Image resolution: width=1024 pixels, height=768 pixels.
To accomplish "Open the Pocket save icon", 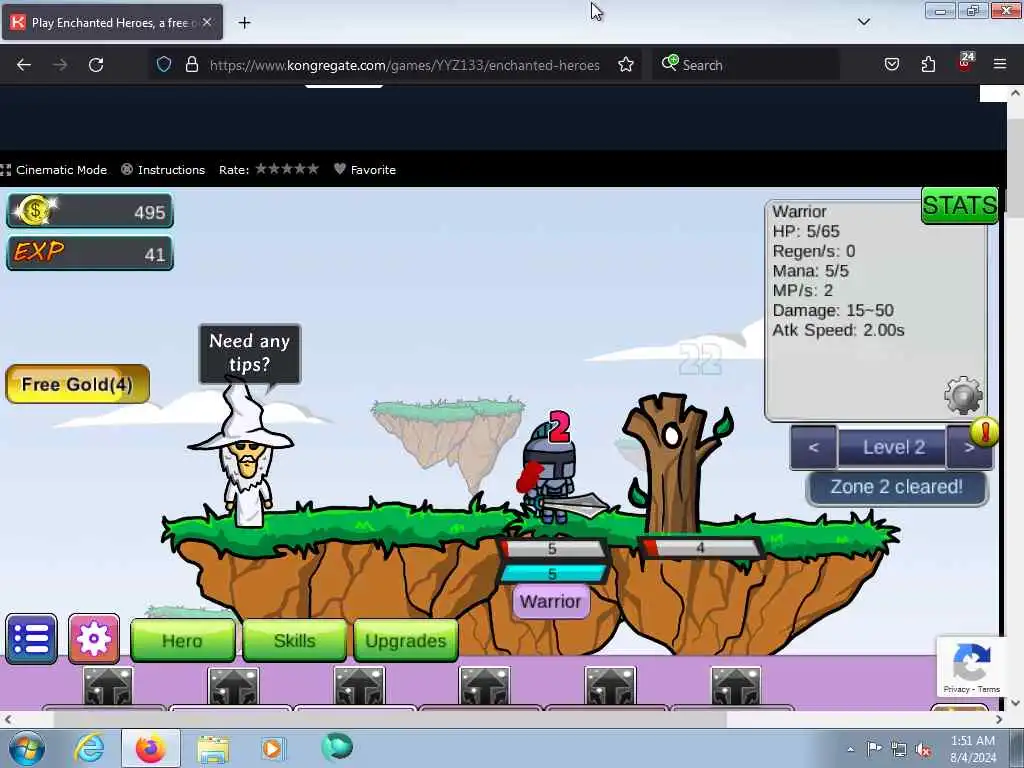I will click(x=891, y=65).
